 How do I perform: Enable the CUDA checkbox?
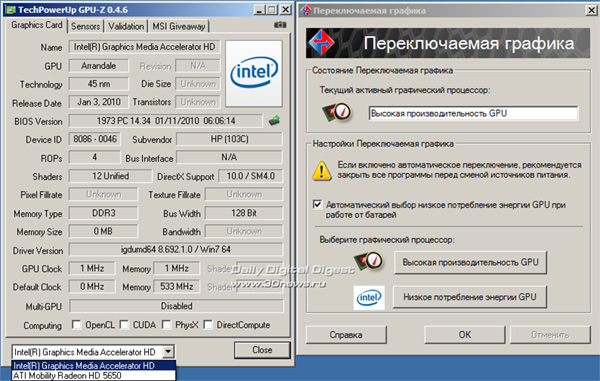pos(124,325)
